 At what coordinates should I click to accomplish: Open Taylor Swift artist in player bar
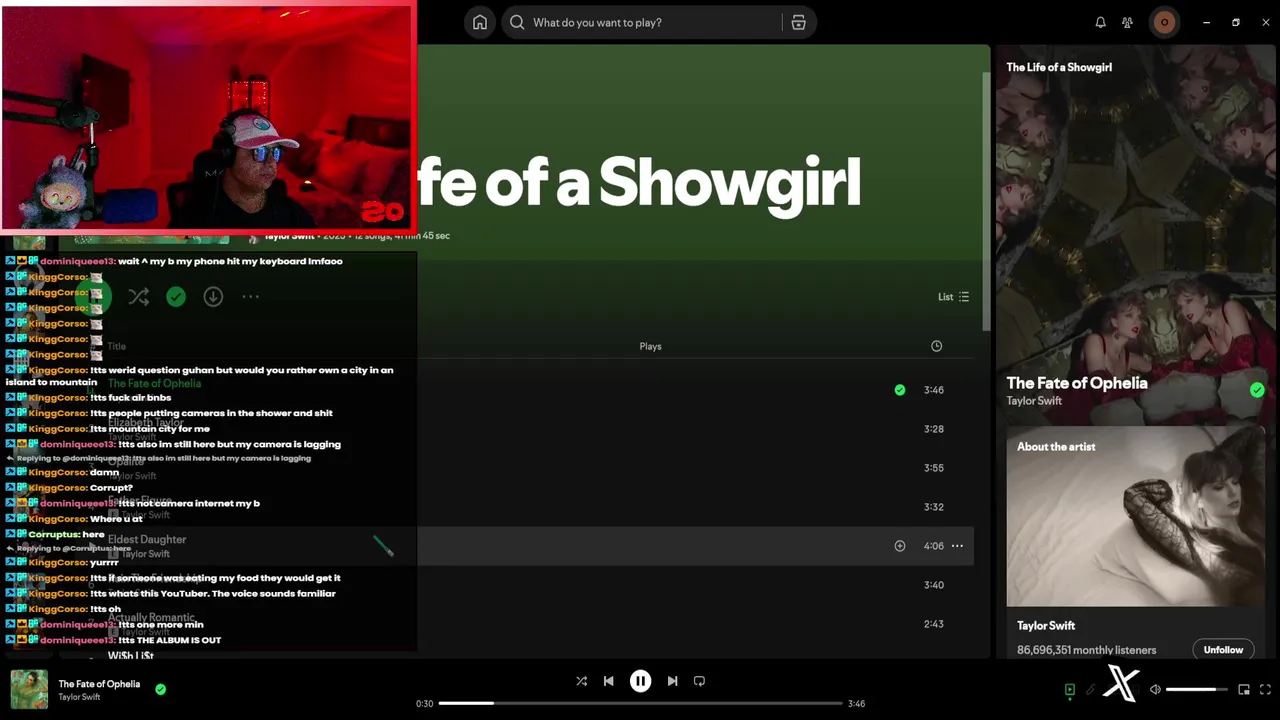click(x=79, y=697)
